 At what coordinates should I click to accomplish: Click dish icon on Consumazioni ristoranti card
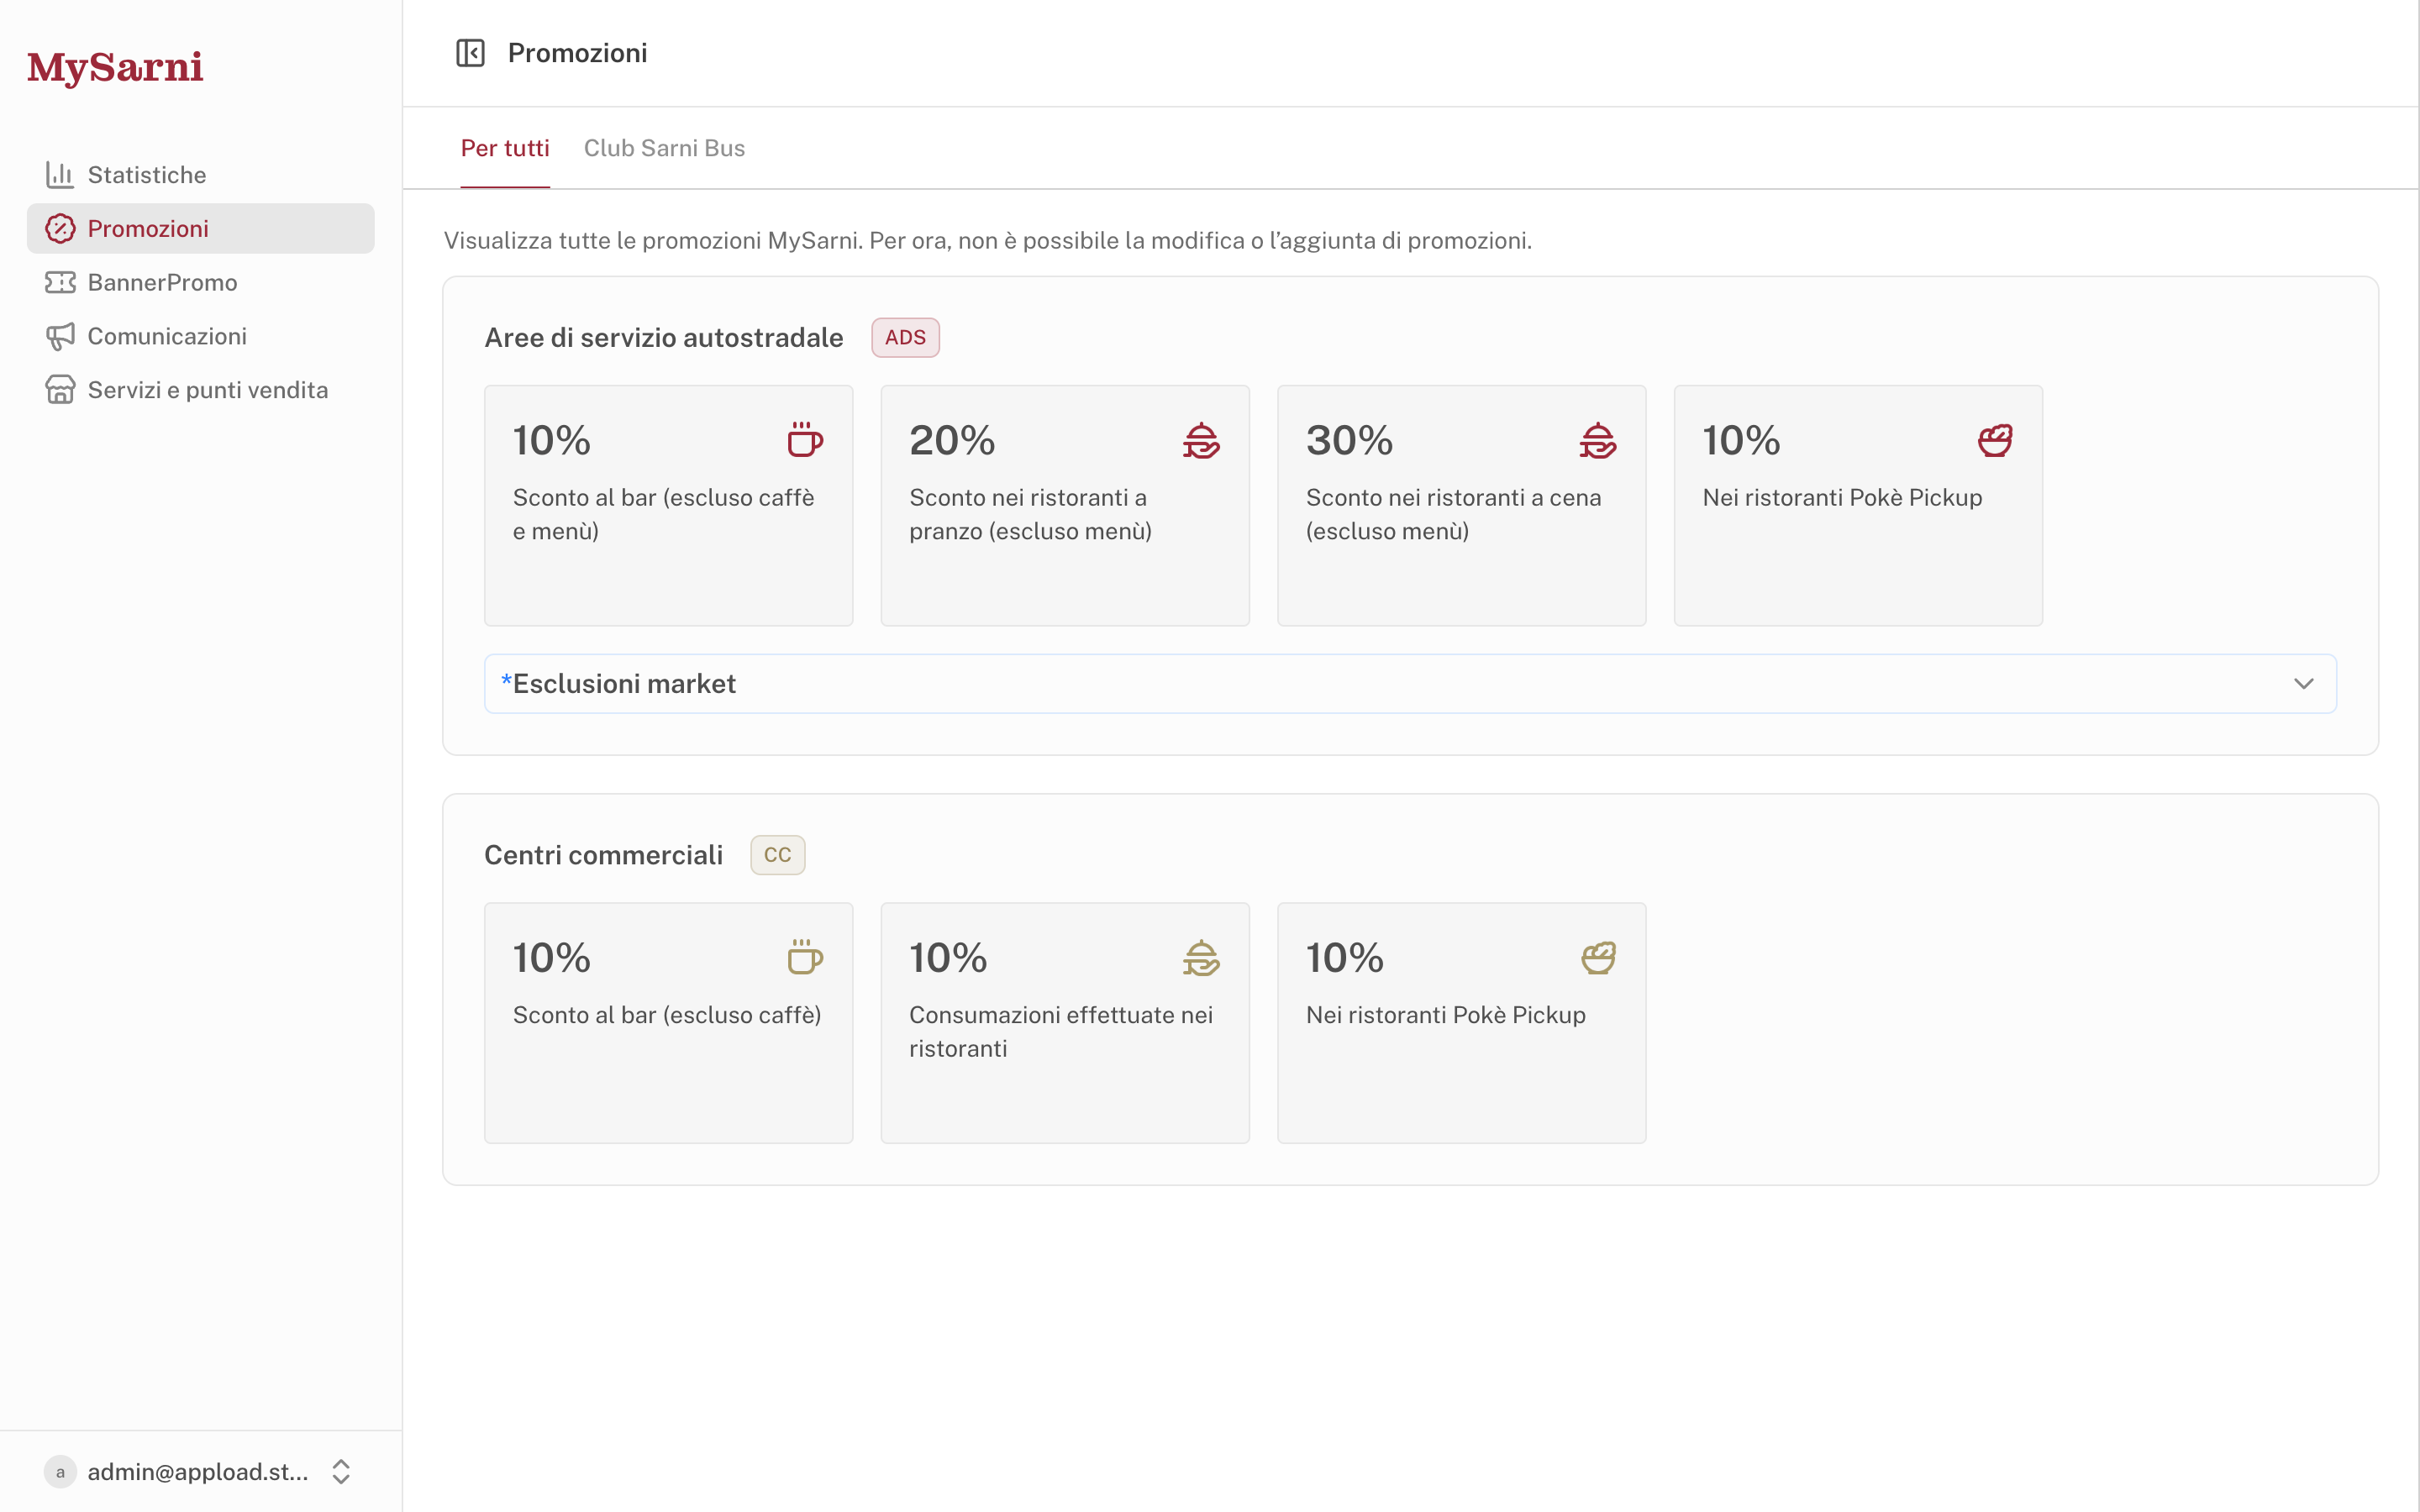[x=1201, y=957]
